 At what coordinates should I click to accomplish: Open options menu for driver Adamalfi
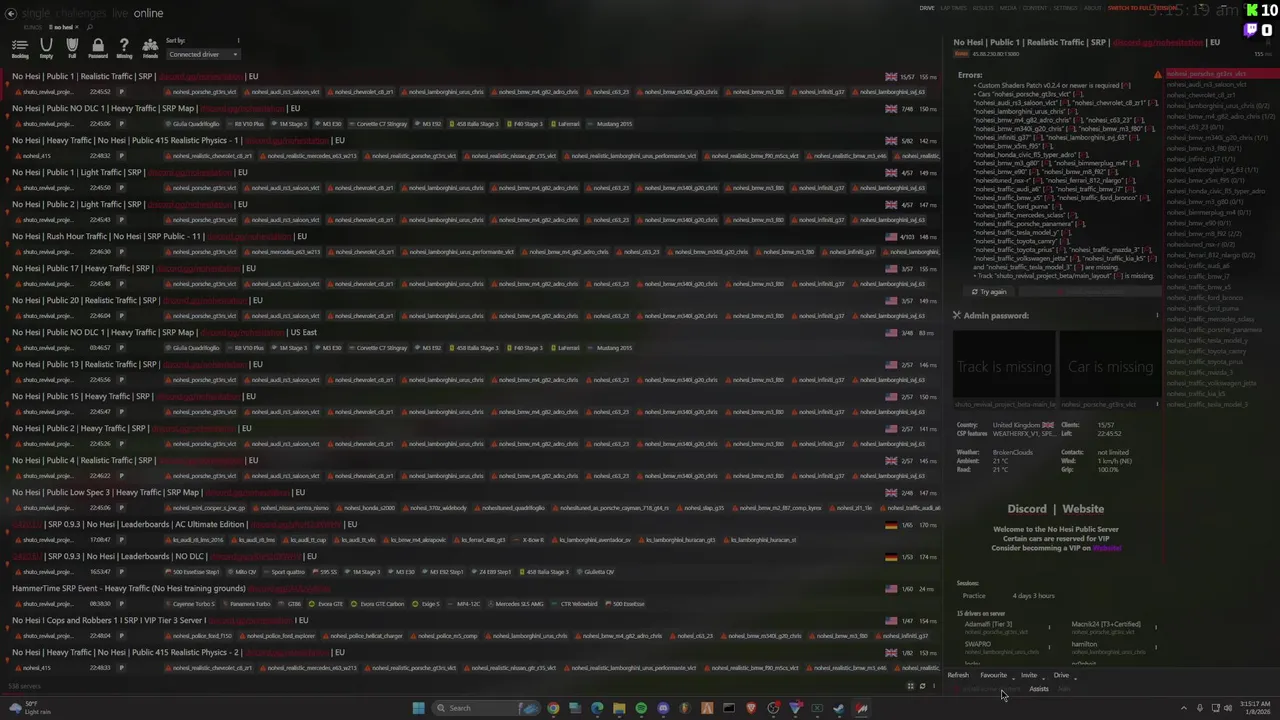point(1049,628)
